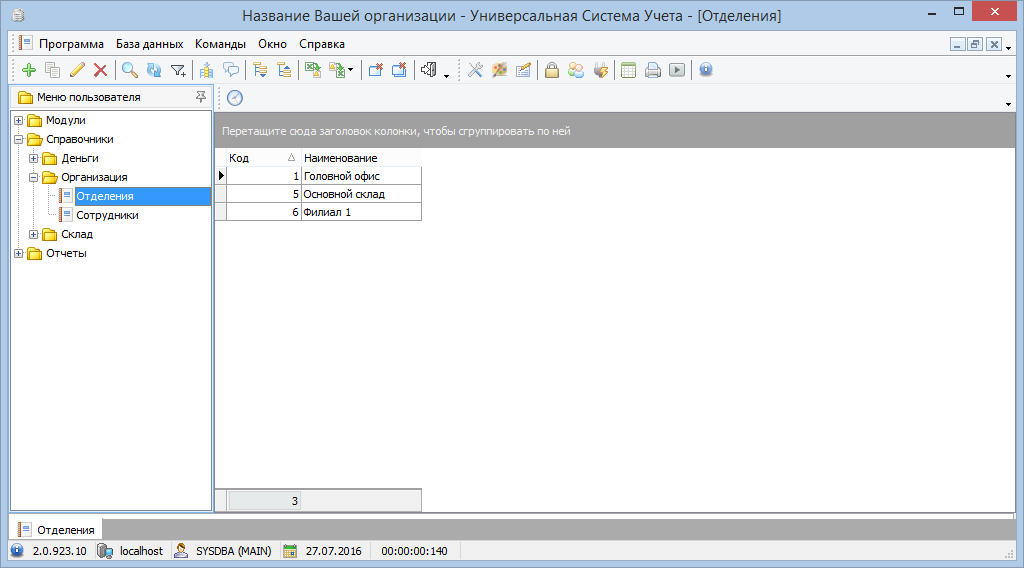Click the Refresh data icon in toolbar
This screenshot has height=568, width=1024.
pos(154,70)
